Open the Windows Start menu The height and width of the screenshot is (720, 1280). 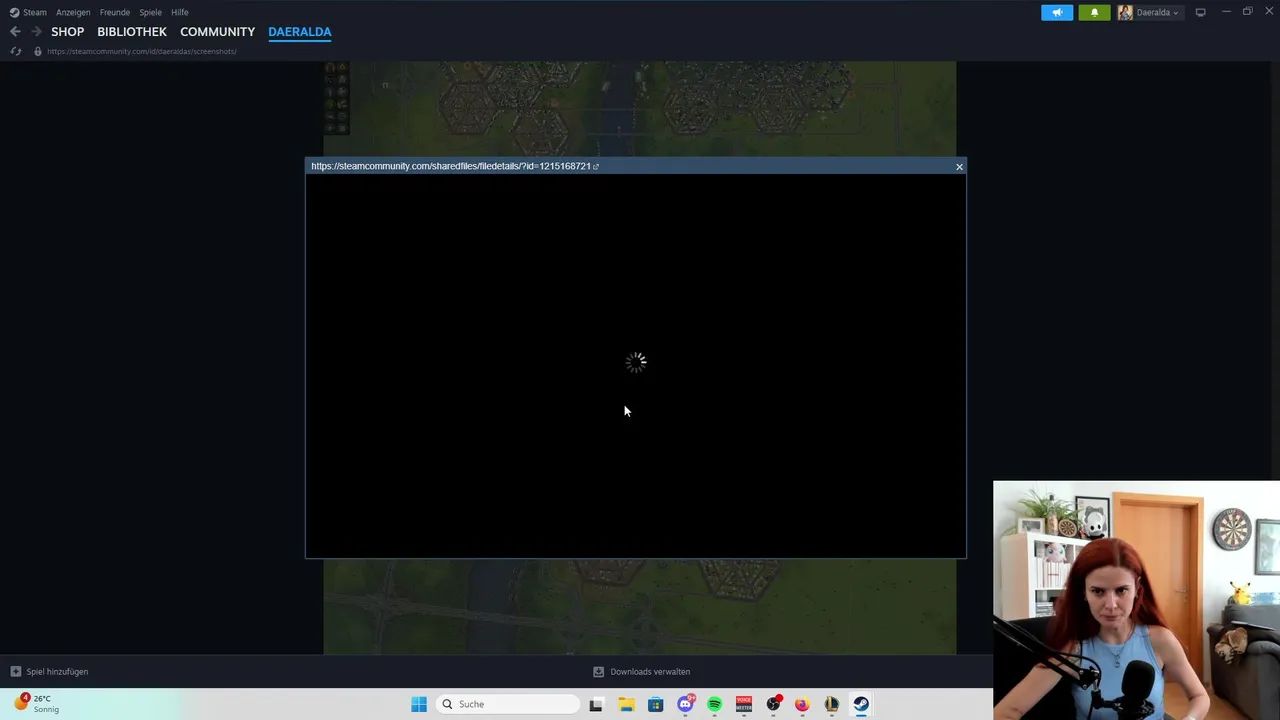(x=419, y=704)
